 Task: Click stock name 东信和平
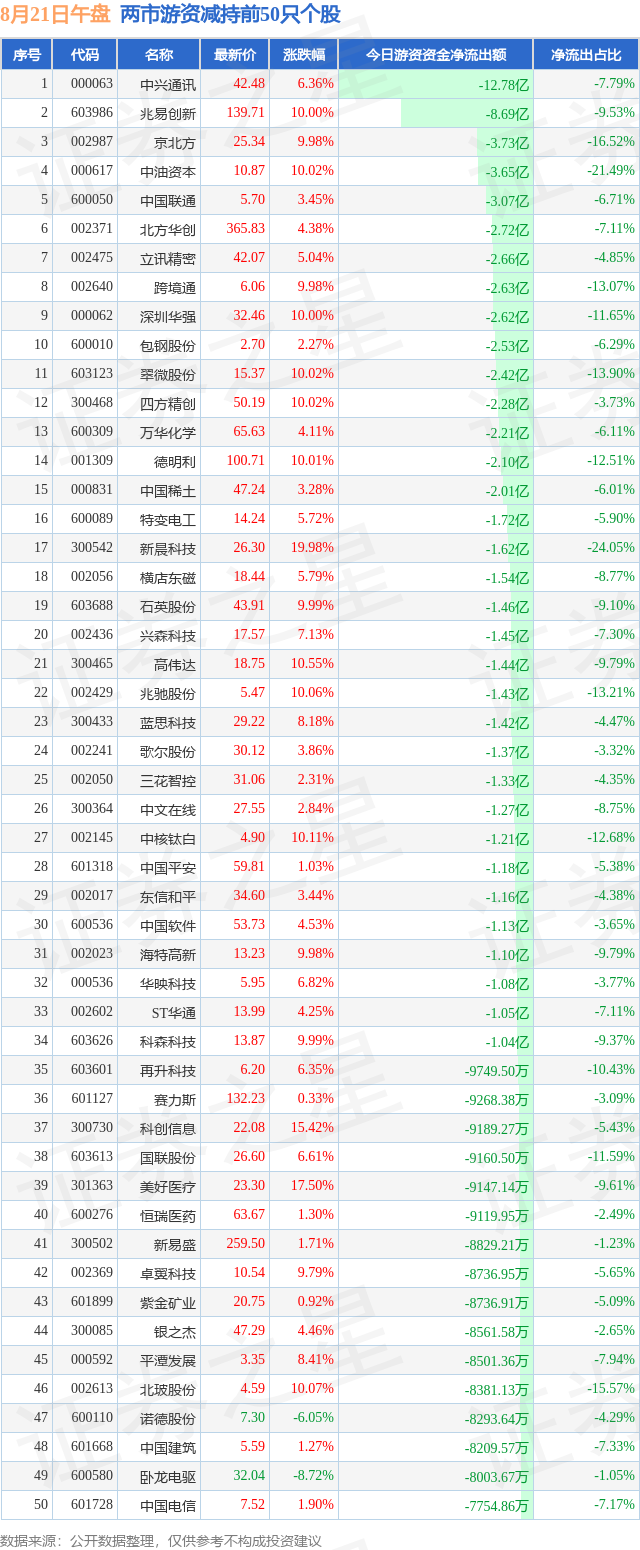pos(168,896)
